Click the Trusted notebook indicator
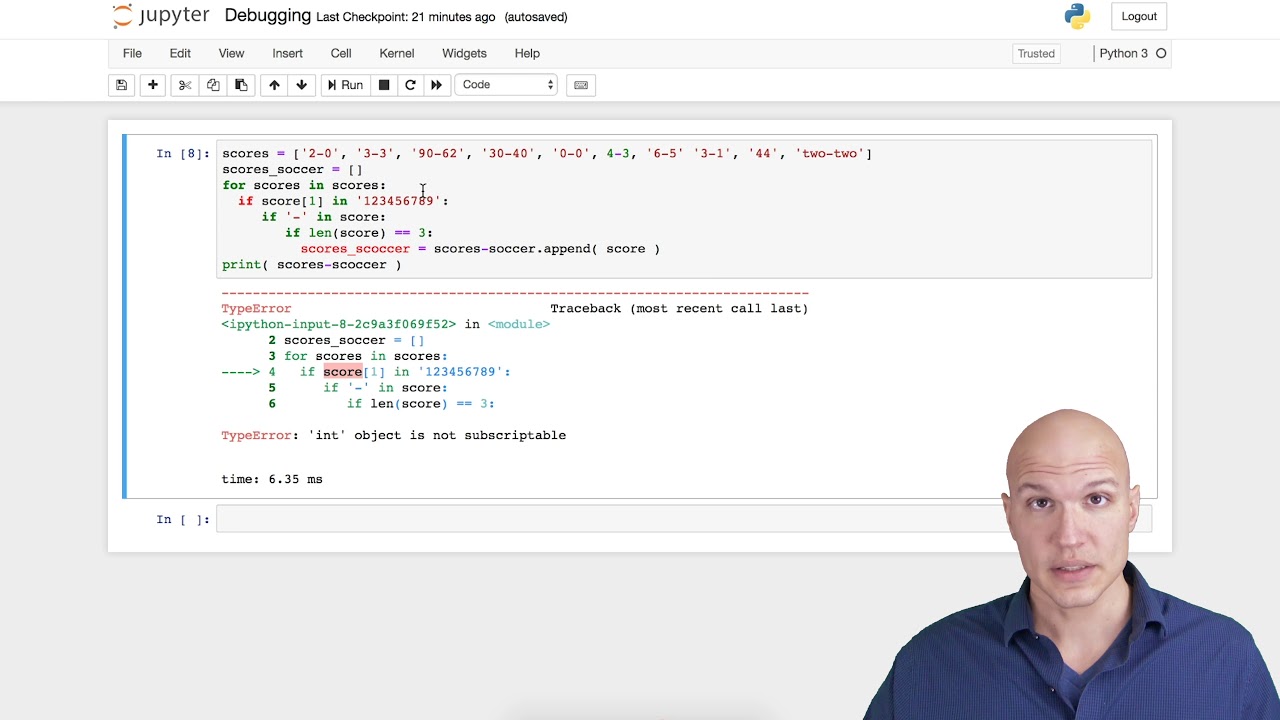The width and height of the screenshot is (1280, 720). click(x=1036, y=54)
